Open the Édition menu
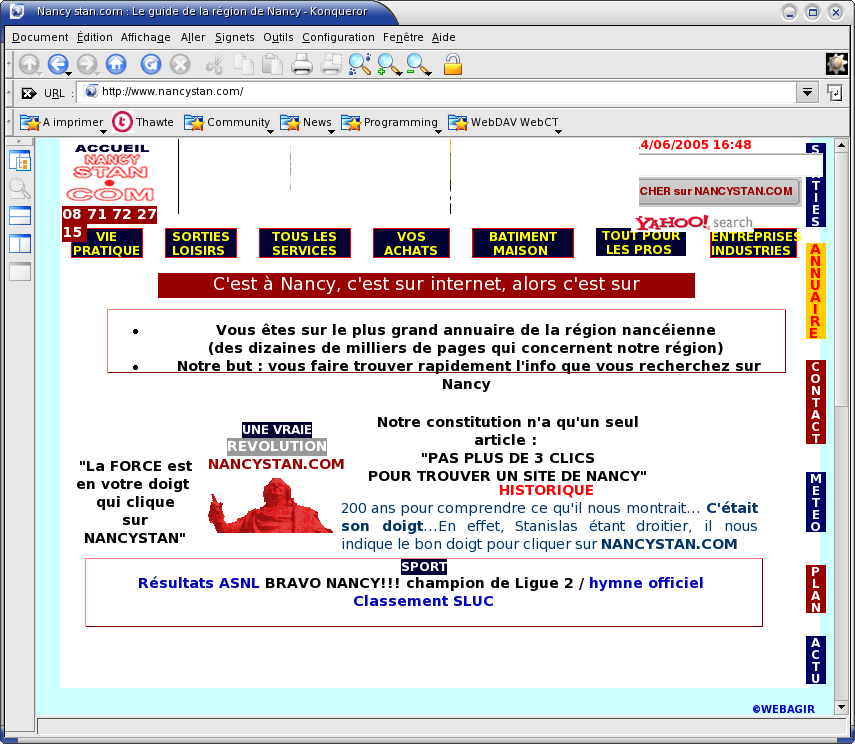The image size is (855, 744). (x=94, y=37)
